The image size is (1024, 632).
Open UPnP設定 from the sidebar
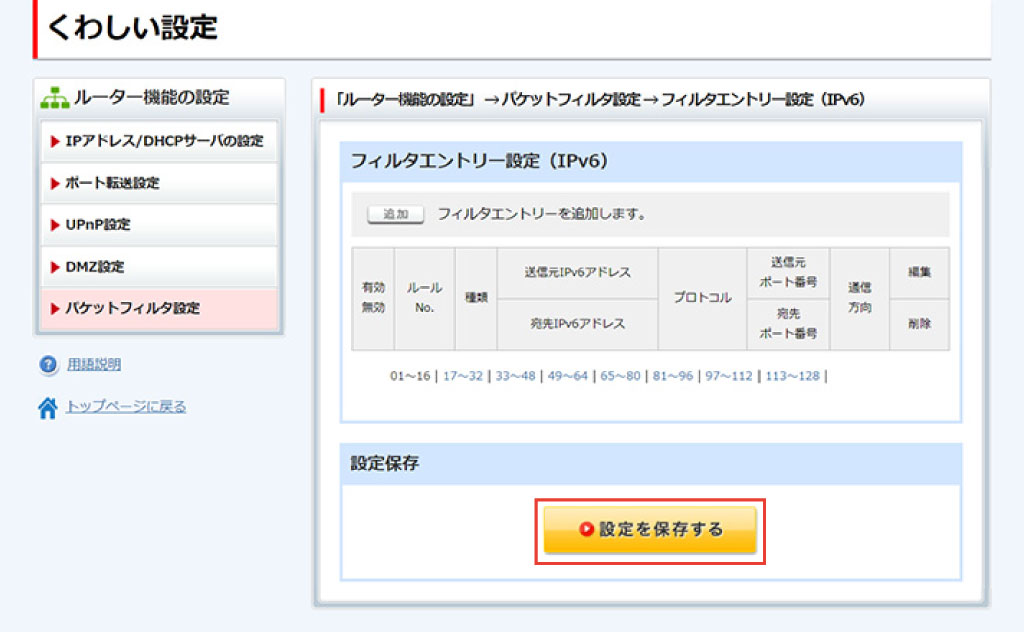(158, 225)
